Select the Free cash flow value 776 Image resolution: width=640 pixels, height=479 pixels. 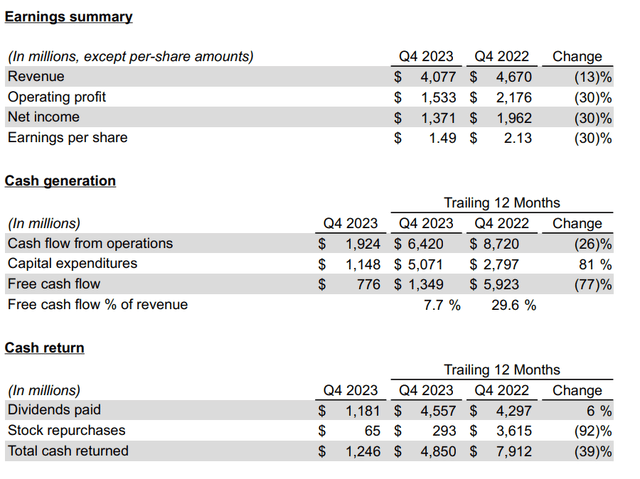(x=368, y=284)
